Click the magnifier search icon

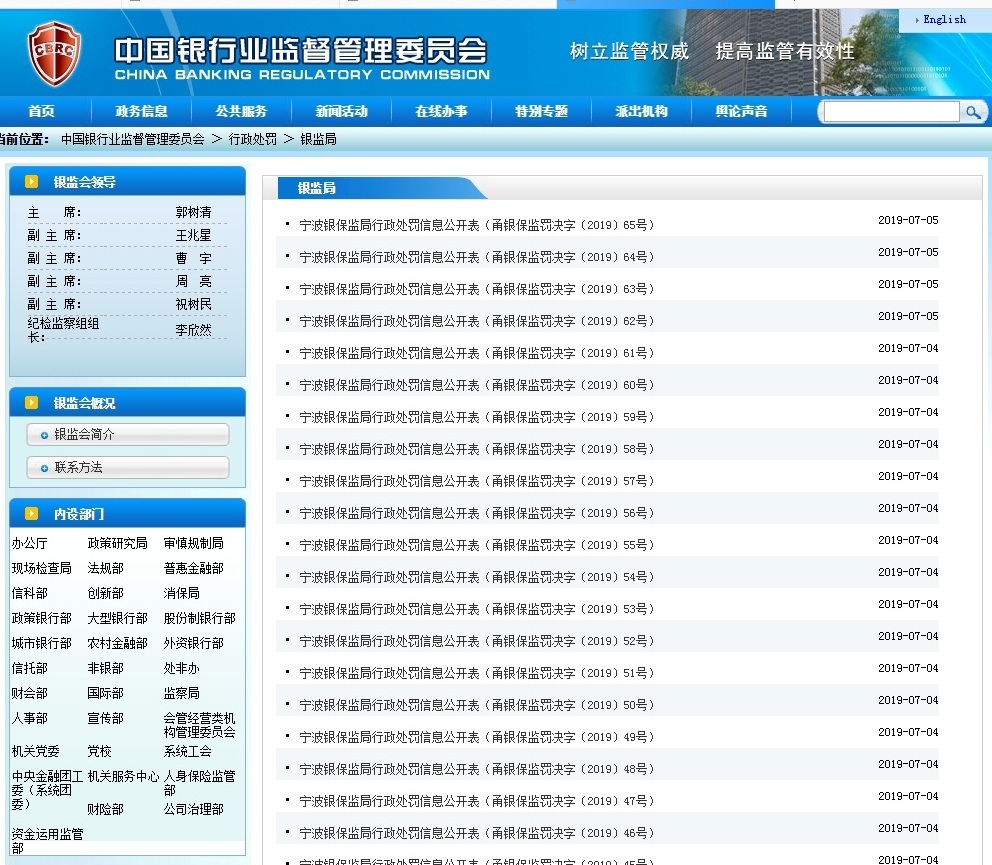click(x=972, y=112)
